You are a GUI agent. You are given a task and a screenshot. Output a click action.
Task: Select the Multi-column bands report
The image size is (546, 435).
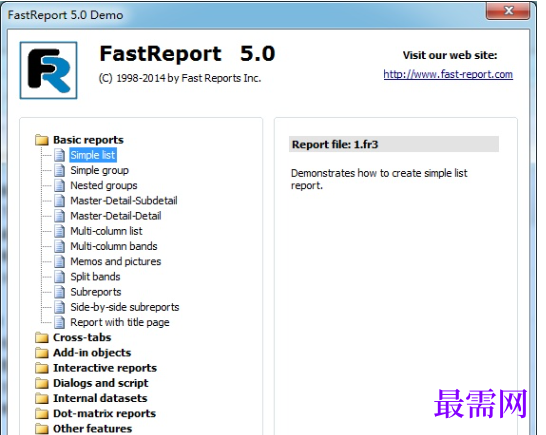click(x=114, y=246)
